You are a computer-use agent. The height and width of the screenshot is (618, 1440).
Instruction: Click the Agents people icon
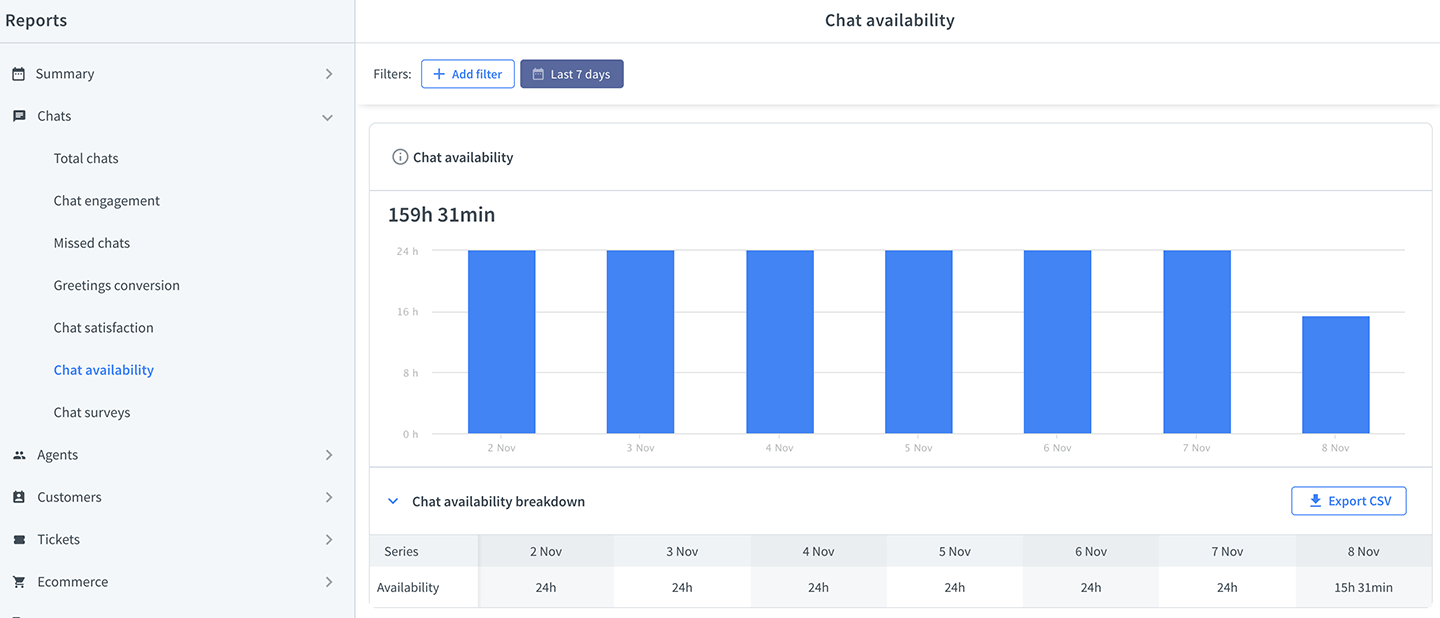click(19, 455)
